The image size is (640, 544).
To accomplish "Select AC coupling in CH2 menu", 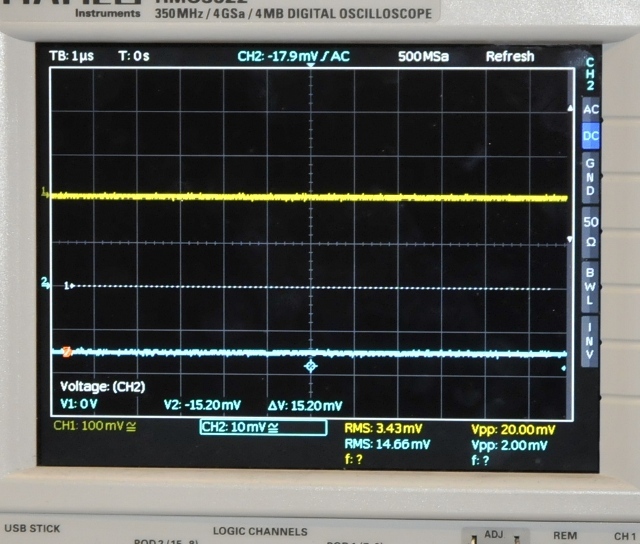I will tap(591, 109).
